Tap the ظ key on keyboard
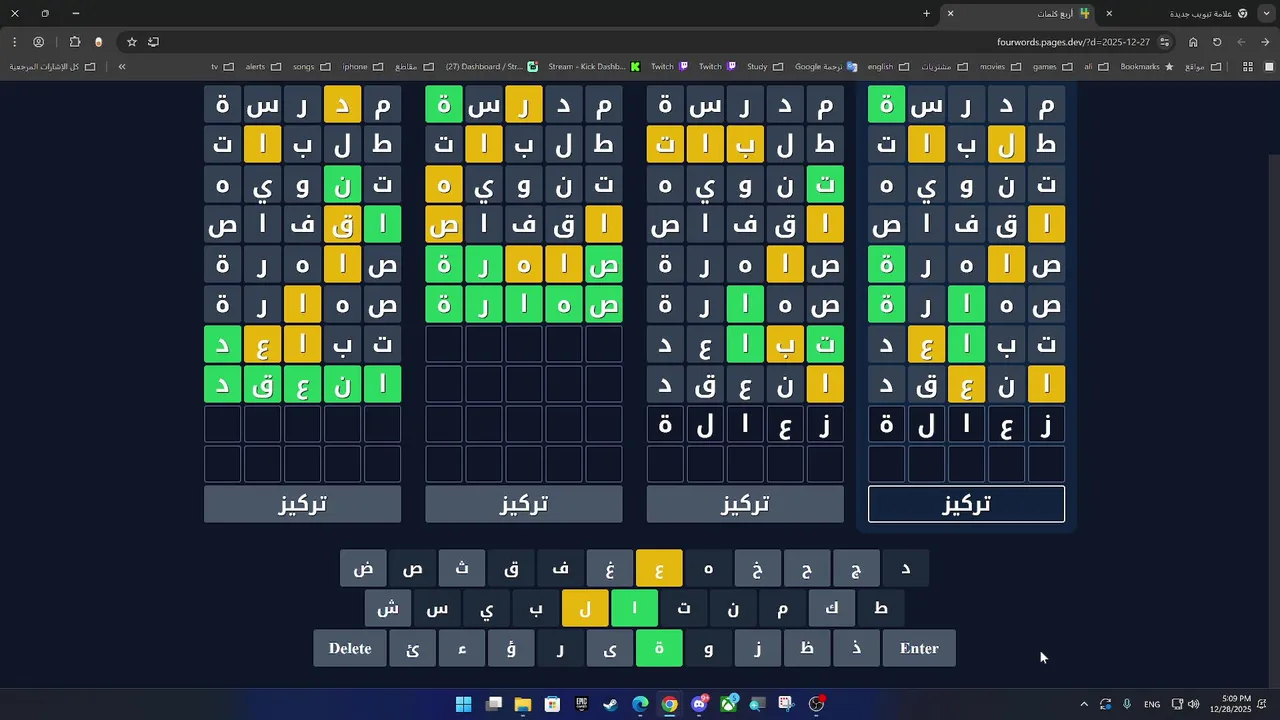The height and width of the screenshot is (720, 1280). (807, 649)
